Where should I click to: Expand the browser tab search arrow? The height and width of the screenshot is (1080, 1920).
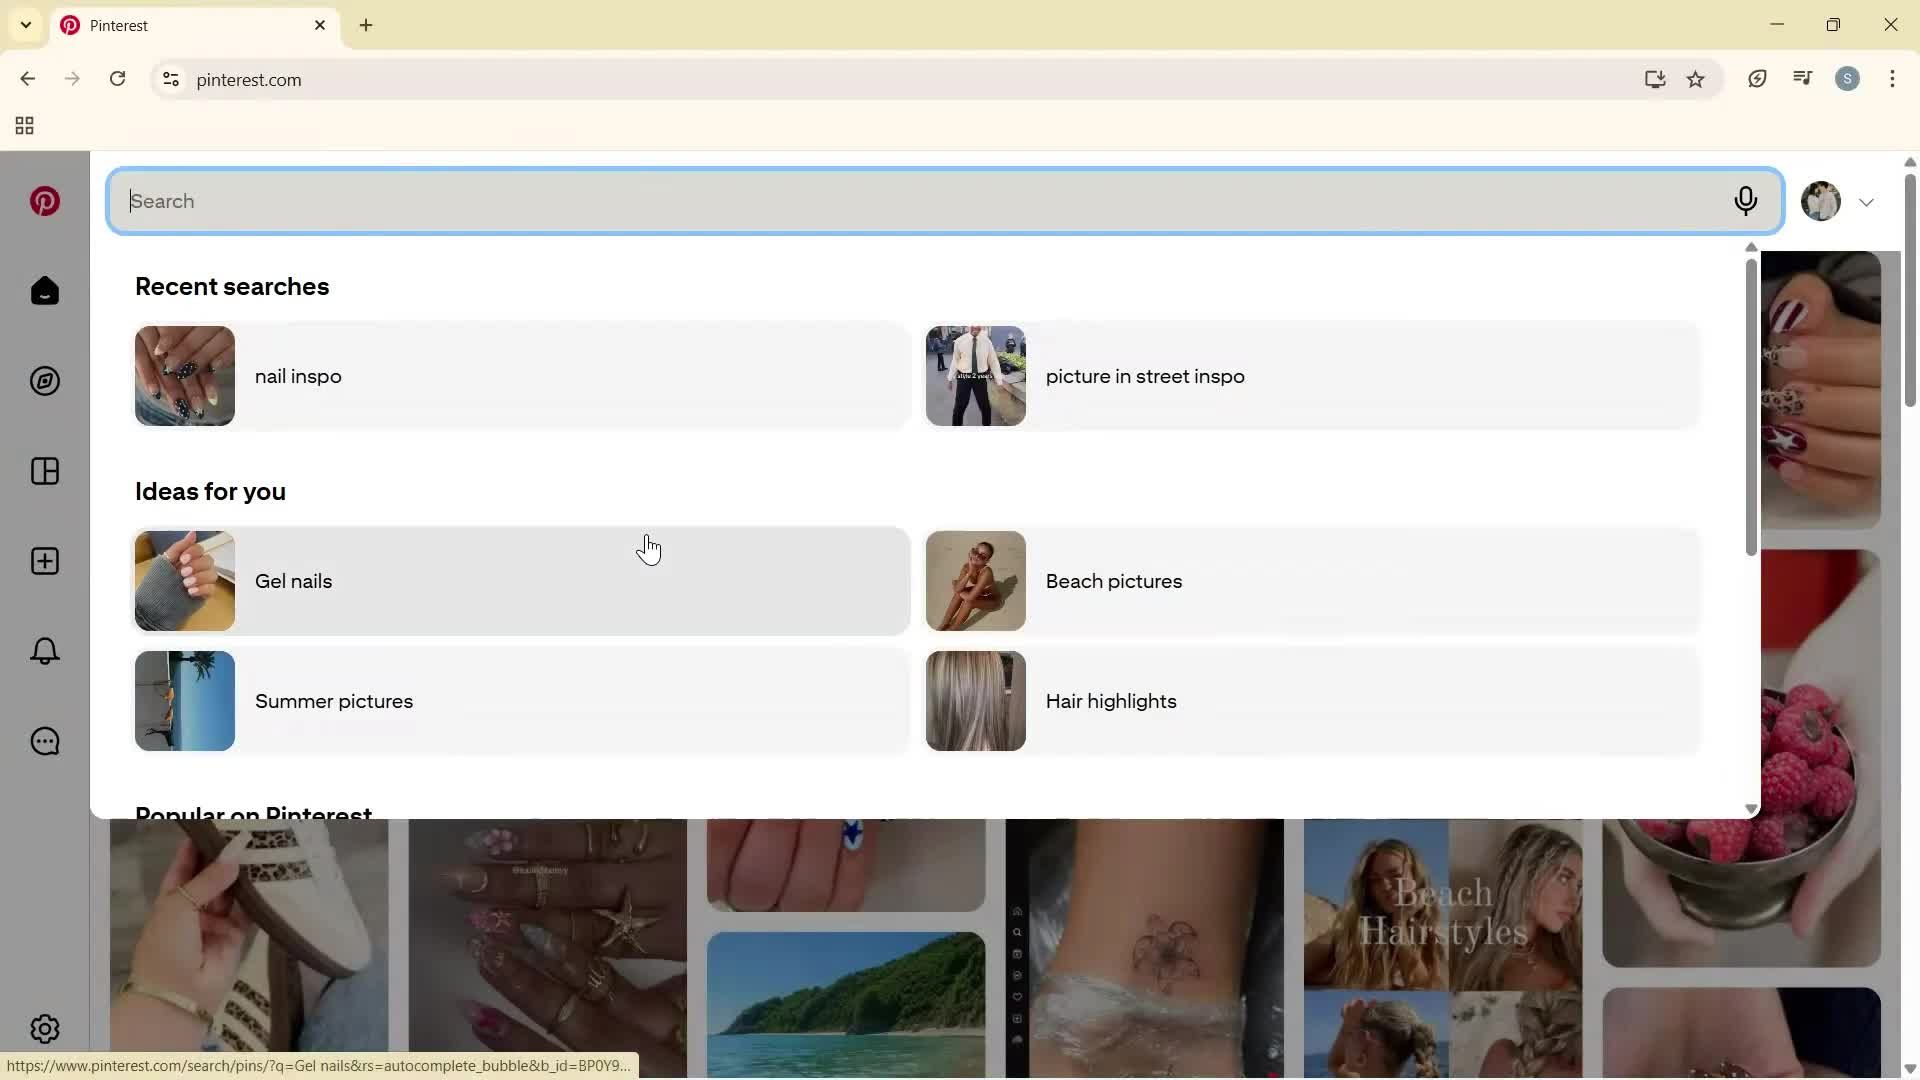pos(25,25)
